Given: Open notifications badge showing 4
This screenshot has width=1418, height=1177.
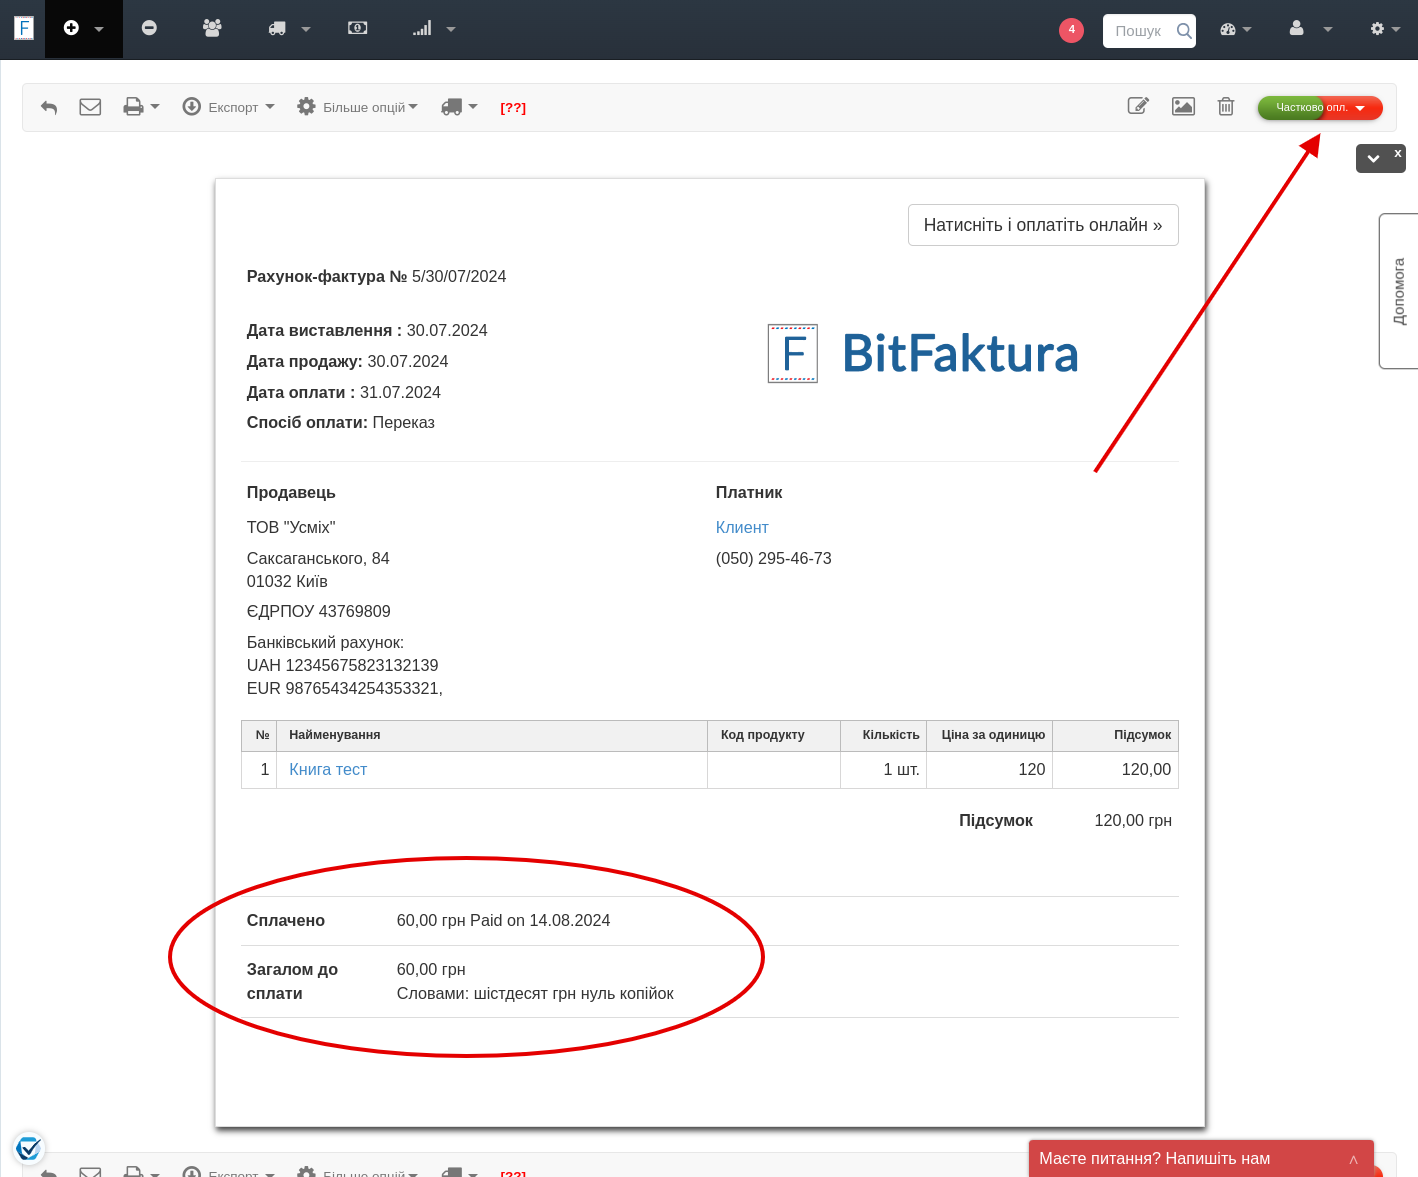Looking at the screenshot, I should click(x=1071, y=30).
